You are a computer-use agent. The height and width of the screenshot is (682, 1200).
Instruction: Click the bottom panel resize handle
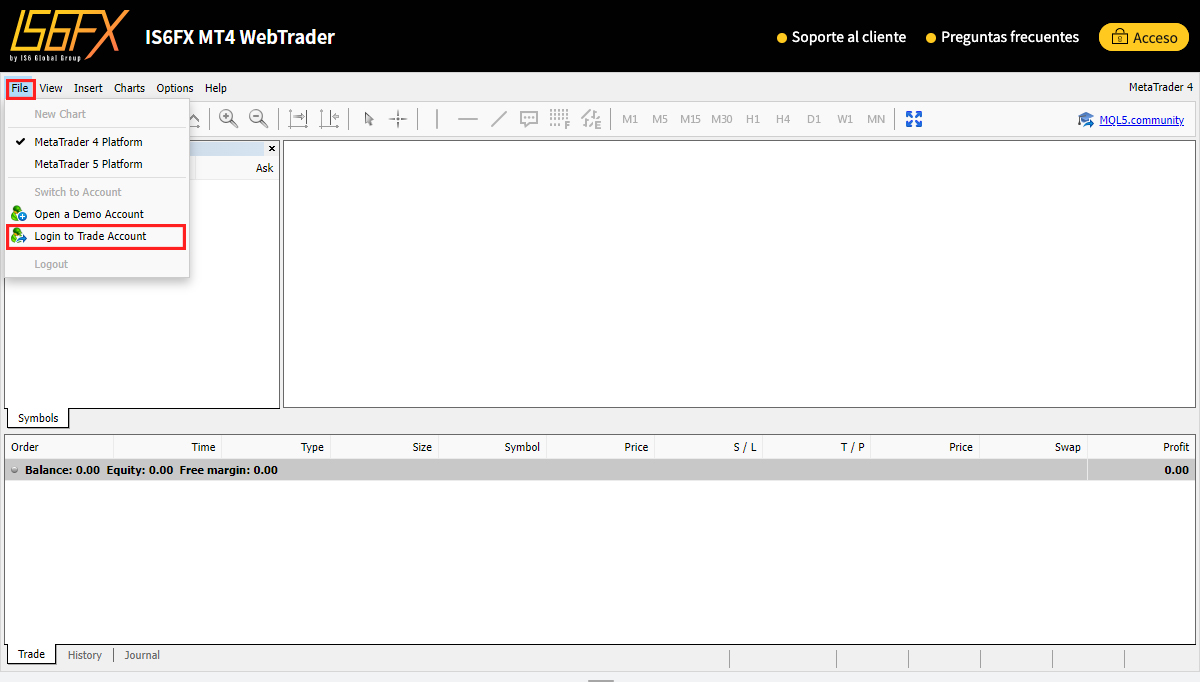[600, 679]
